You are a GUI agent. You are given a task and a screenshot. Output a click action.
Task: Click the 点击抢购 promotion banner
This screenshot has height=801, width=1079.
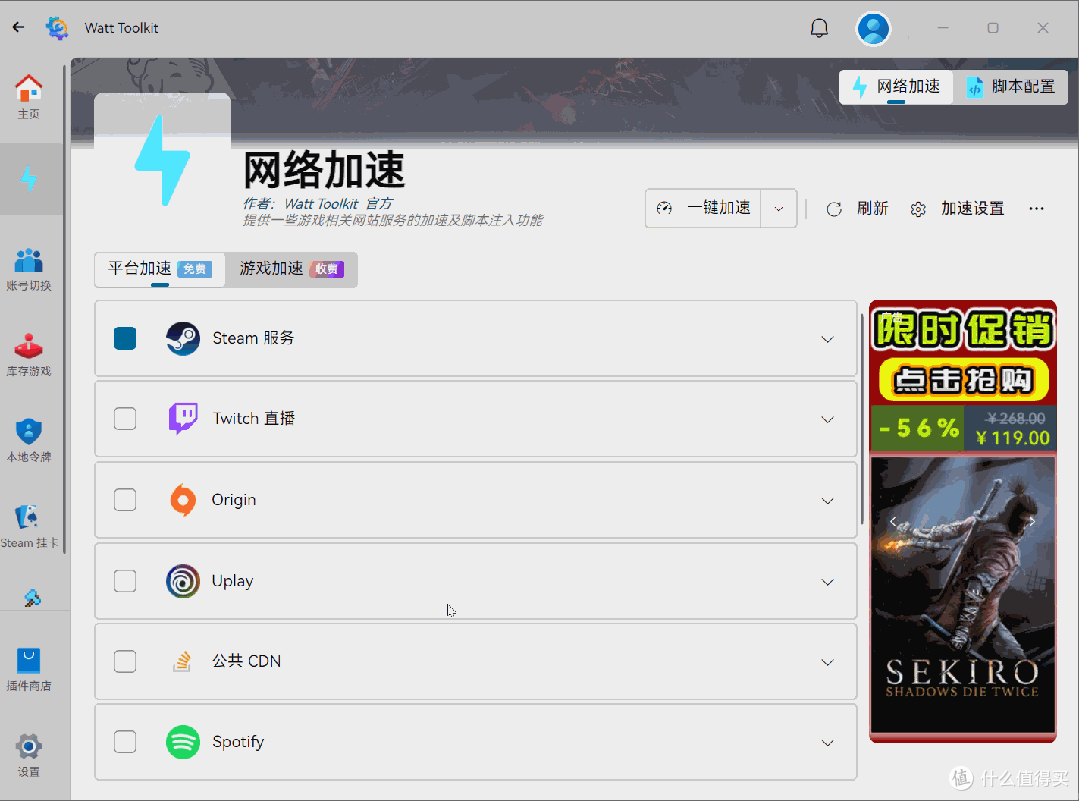[x=961, y=381]
